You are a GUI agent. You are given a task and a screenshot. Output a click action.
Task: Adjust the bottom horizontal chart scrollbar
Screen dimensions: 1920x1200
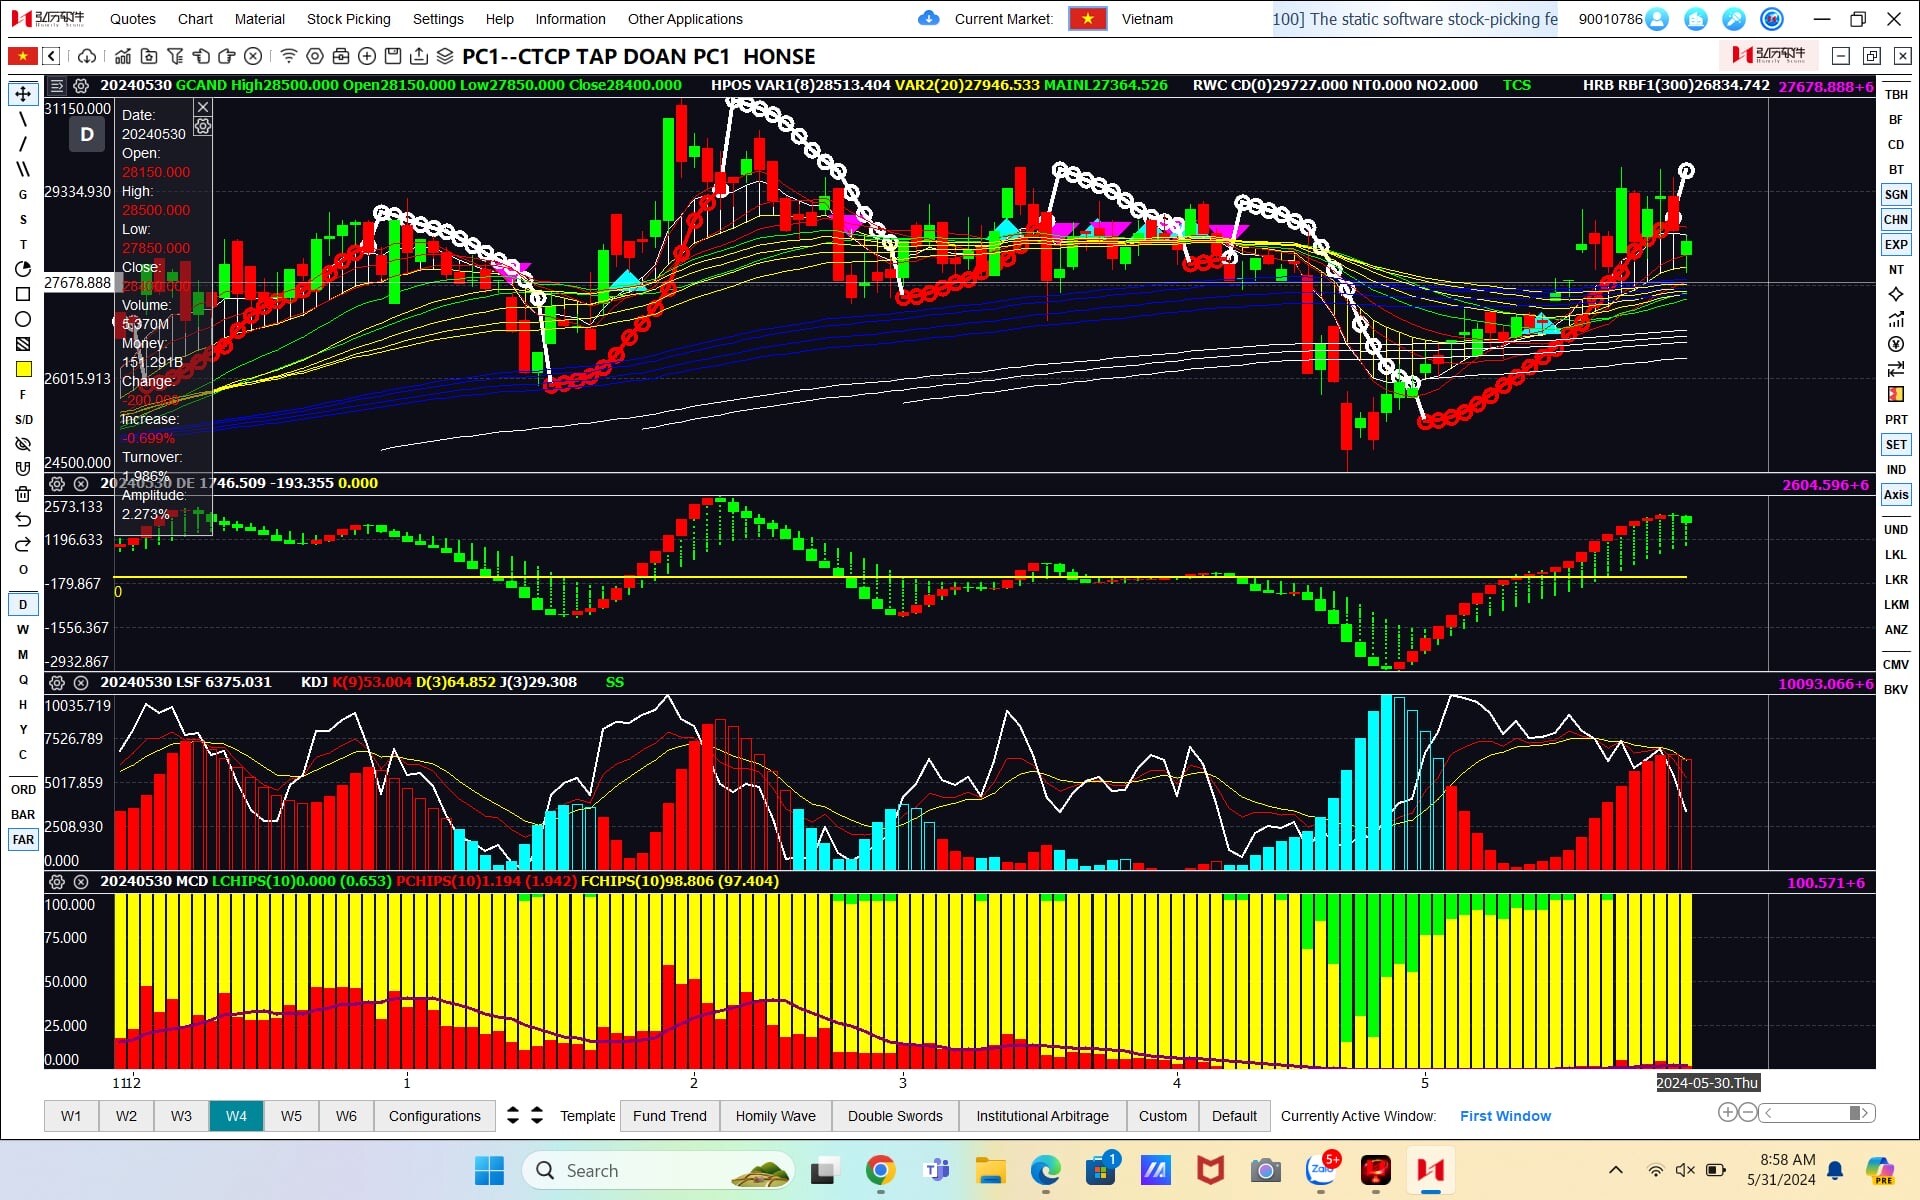[x=1816, y=1113]
